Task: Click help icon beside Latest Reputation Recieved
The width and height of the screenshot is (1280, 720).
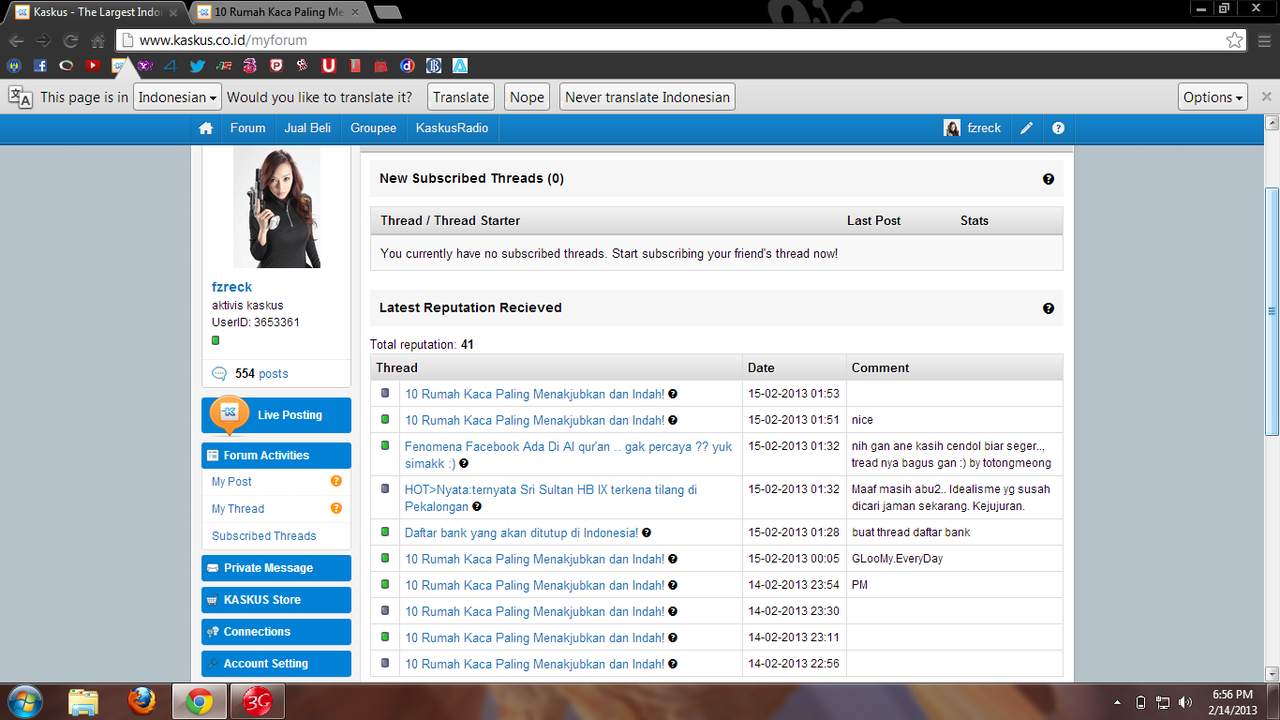Action: pos(1048,308)
